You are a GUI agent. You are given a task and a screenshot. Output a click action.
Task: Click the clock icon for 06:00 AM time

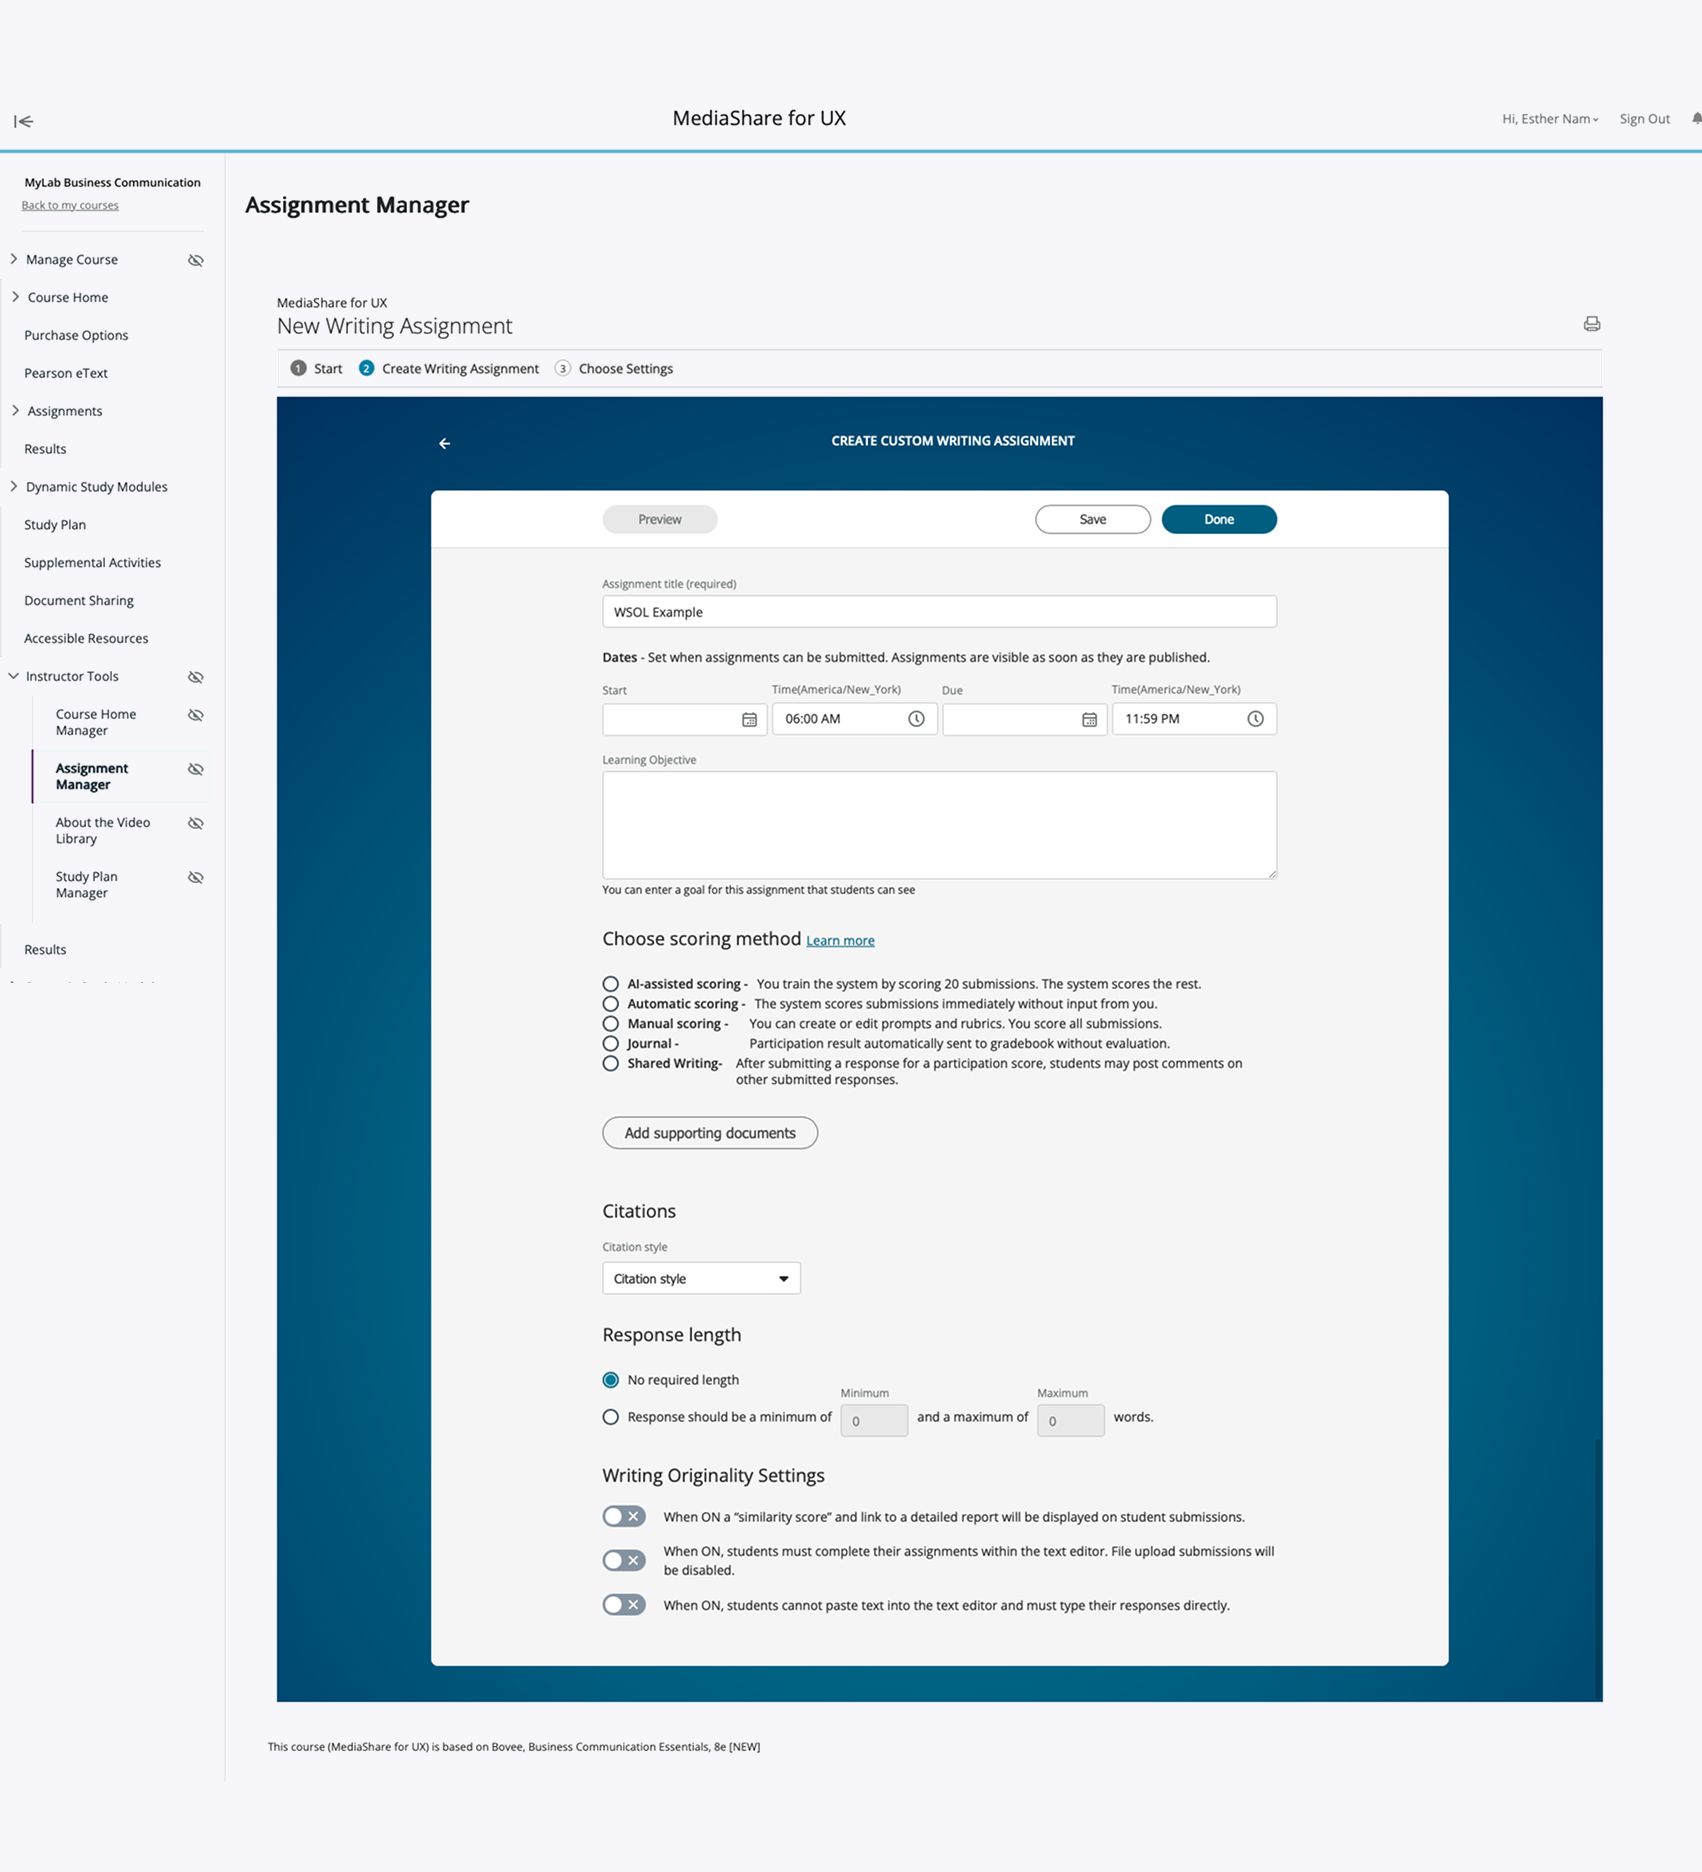point(916,719)
